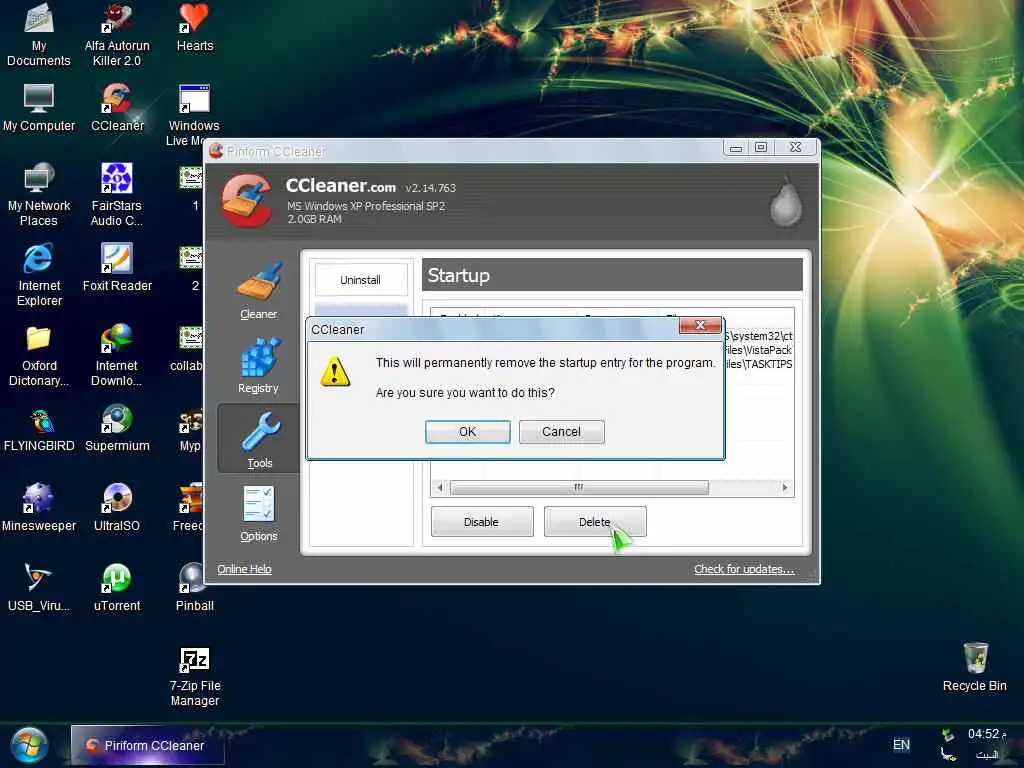Select the Oxford Dictionary folder icon

(x=39, y=356)
